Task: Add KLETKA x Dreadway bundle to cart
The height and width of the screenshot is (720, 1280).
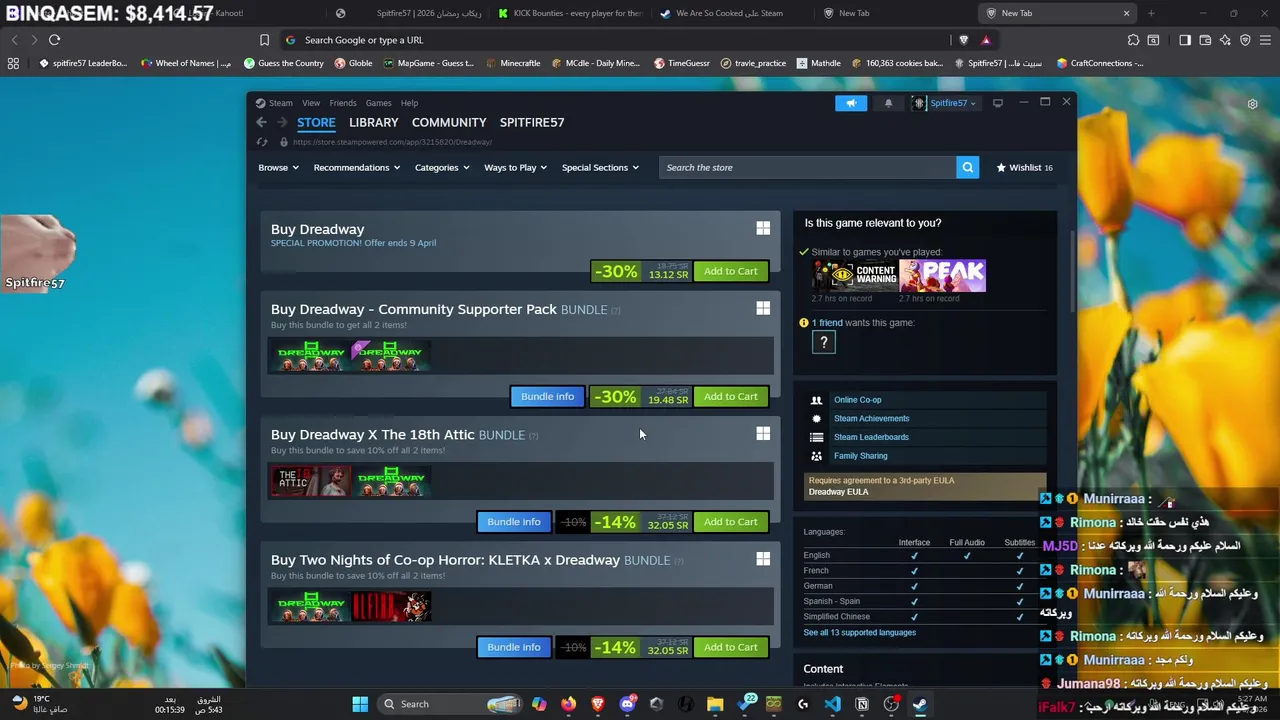Action: pyautogui.click(x=731, y=647)
